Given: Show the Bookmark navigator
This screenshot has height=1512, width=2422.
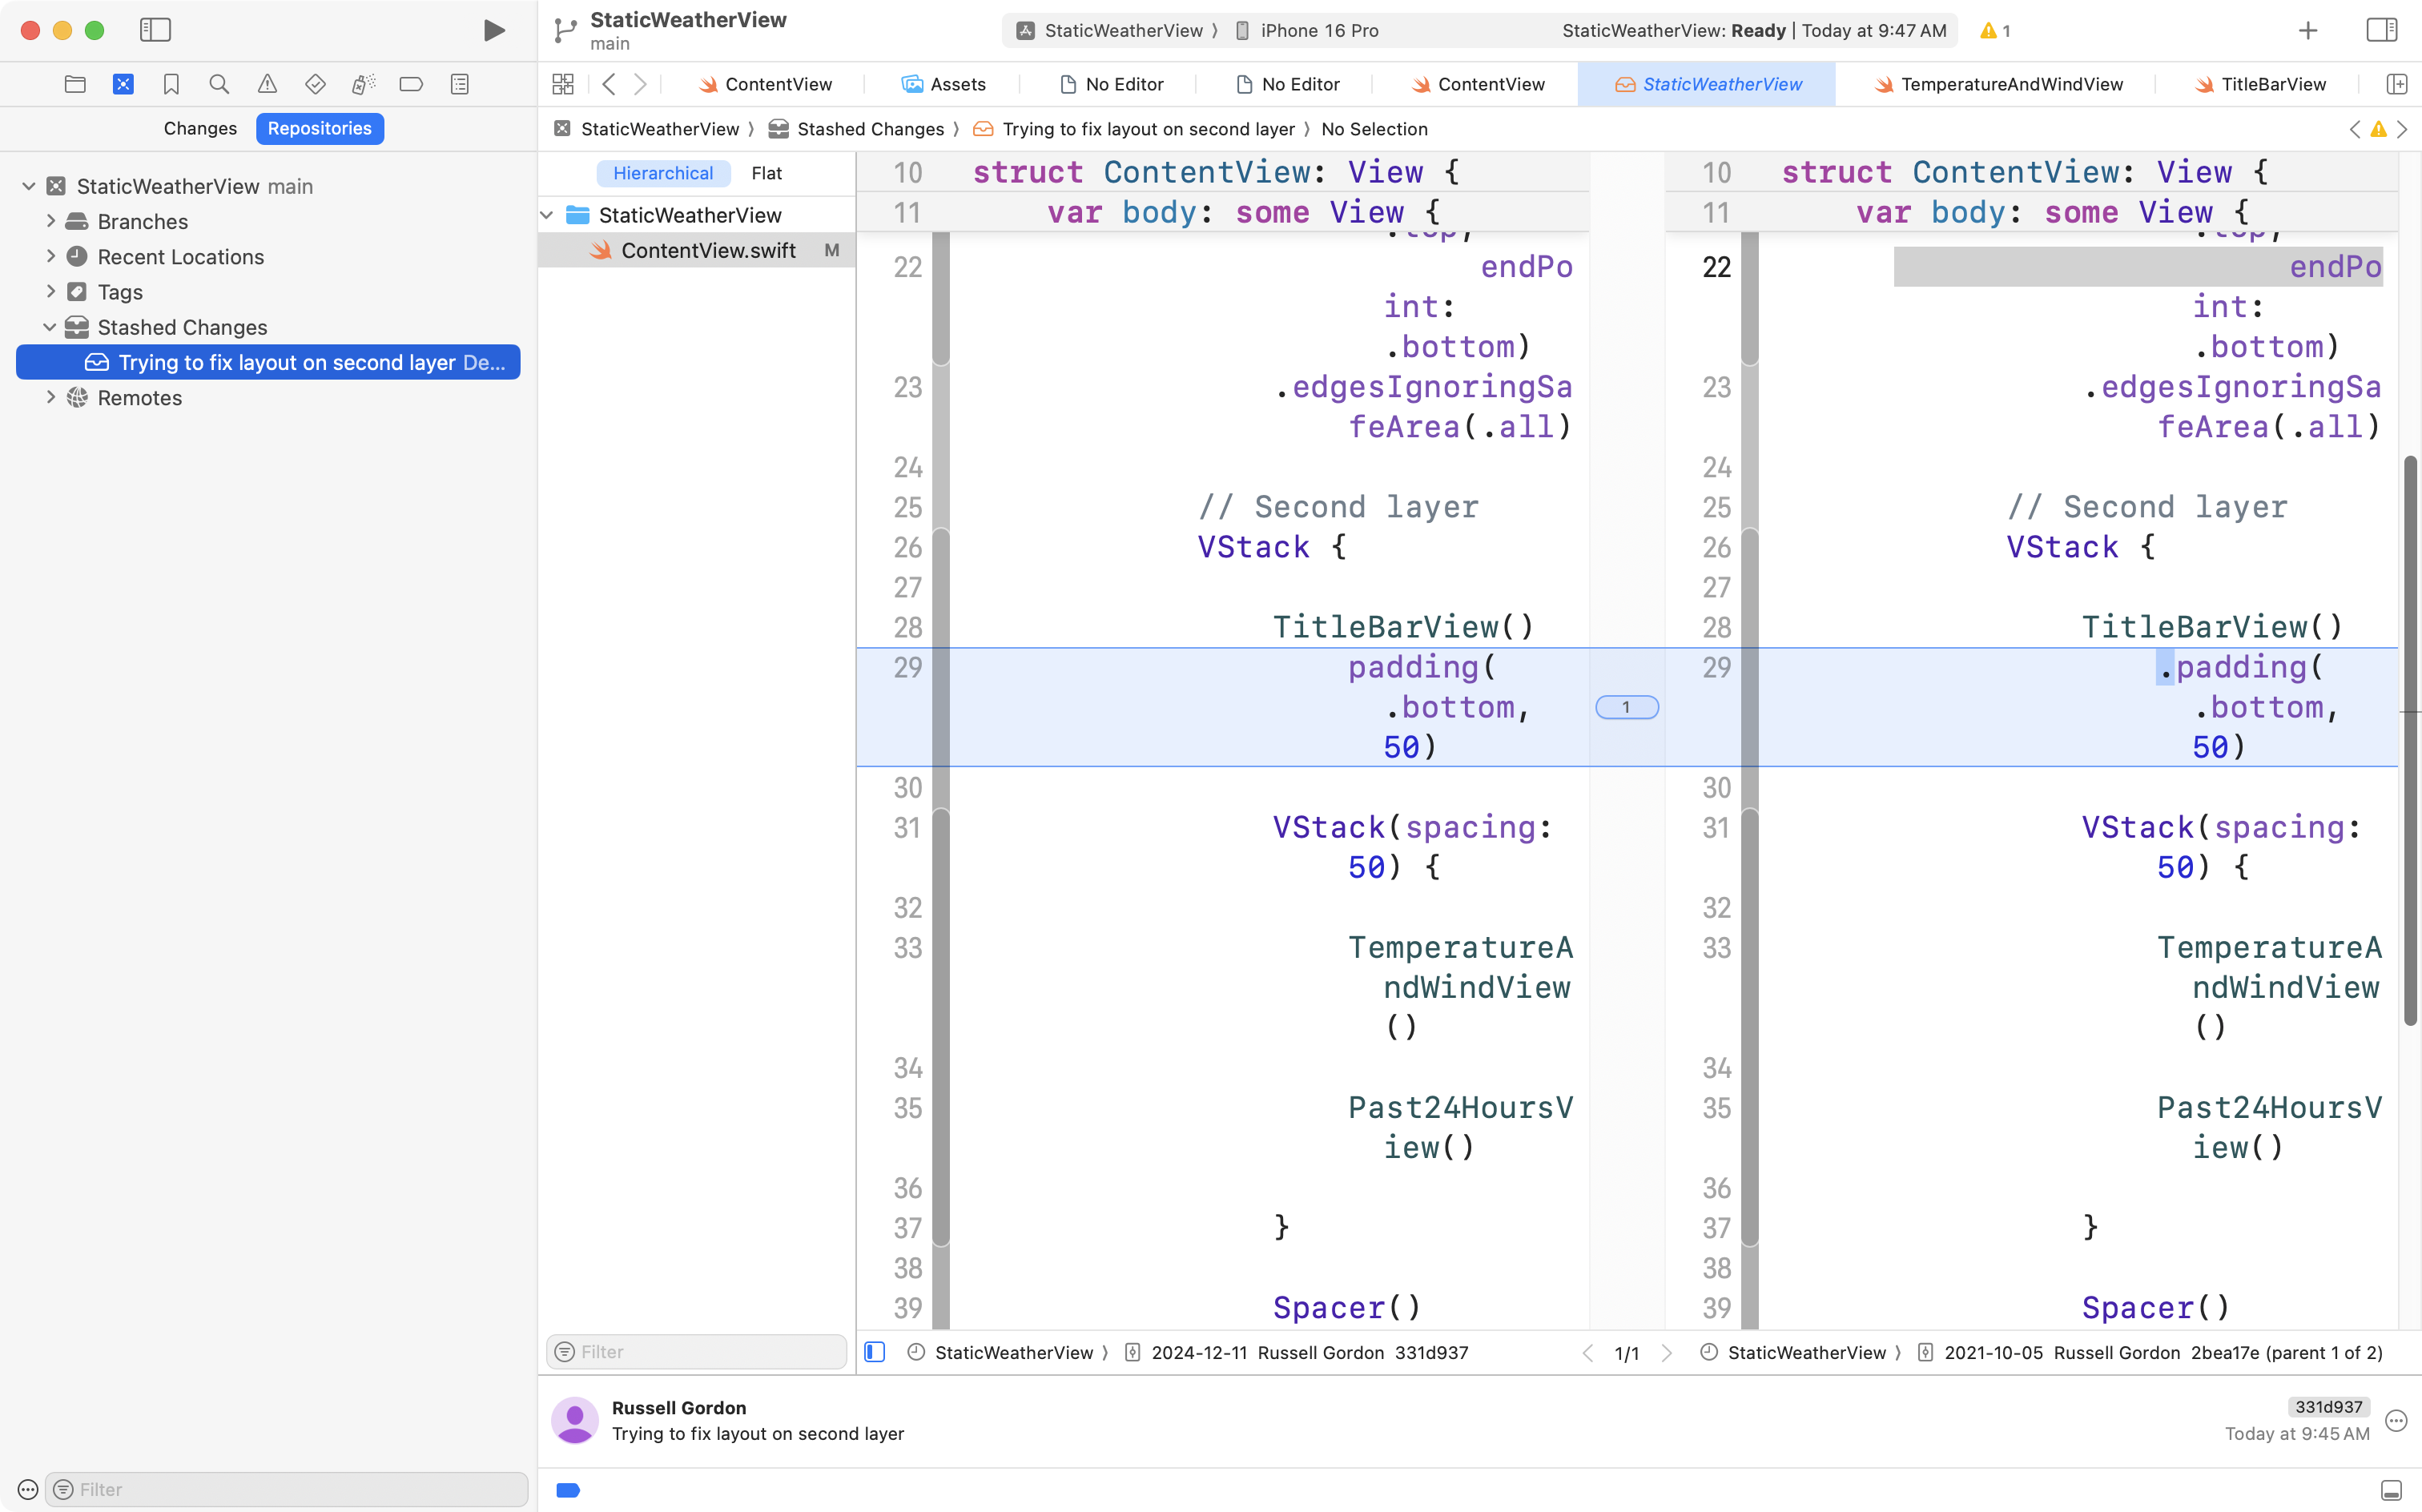Looking at the screenshot, I should tap(171, 84).
